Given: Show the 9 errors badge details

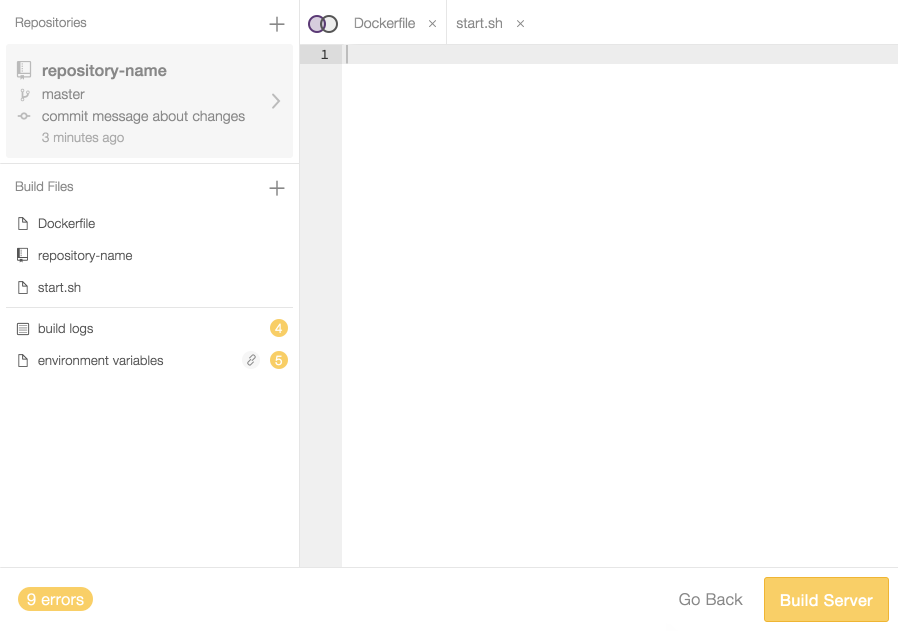Looking at the screenshot, I should pos(55,600).
